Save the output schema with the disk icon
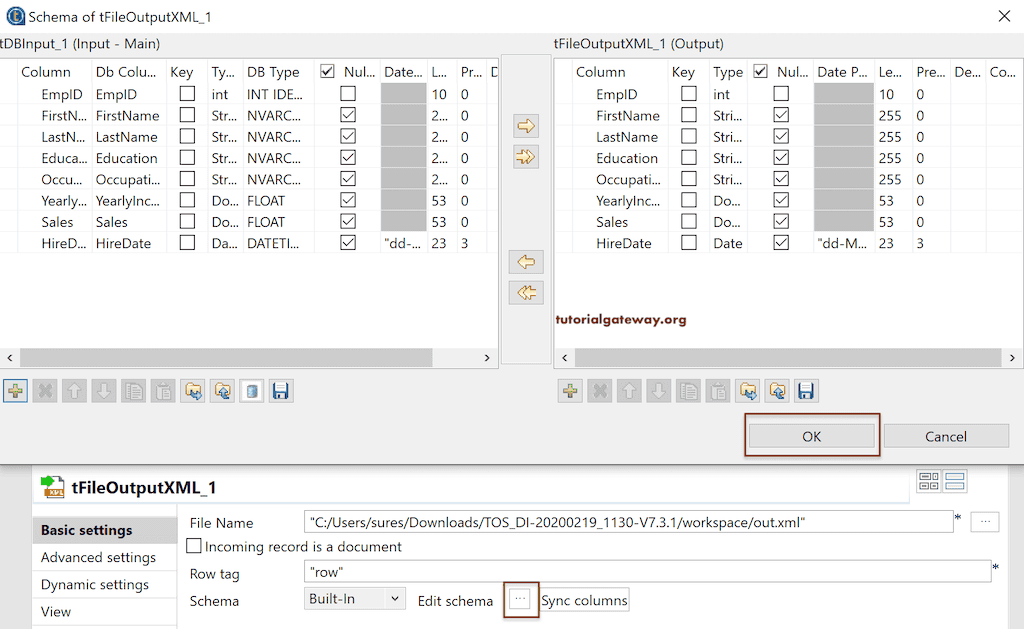This screenshot has height=629, width=1024. click(x=806, y=390)
